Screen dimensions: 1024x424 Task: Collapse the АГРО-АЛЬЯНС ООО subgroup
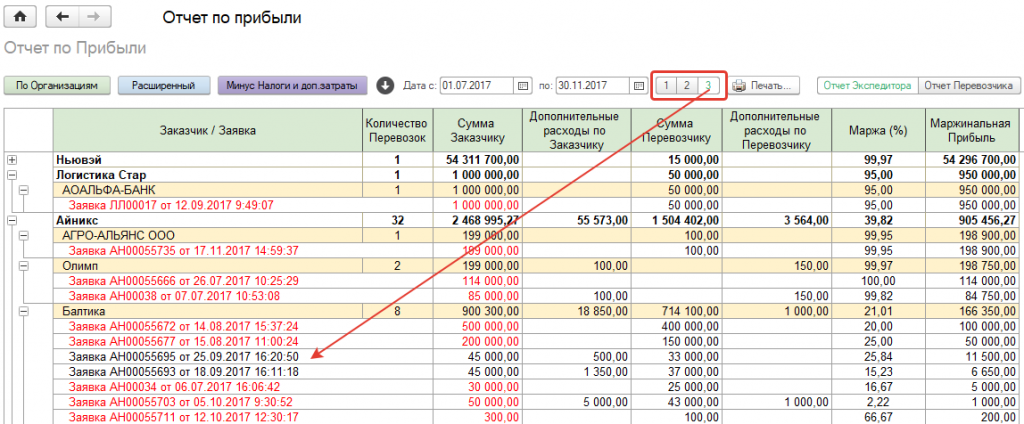24,236
